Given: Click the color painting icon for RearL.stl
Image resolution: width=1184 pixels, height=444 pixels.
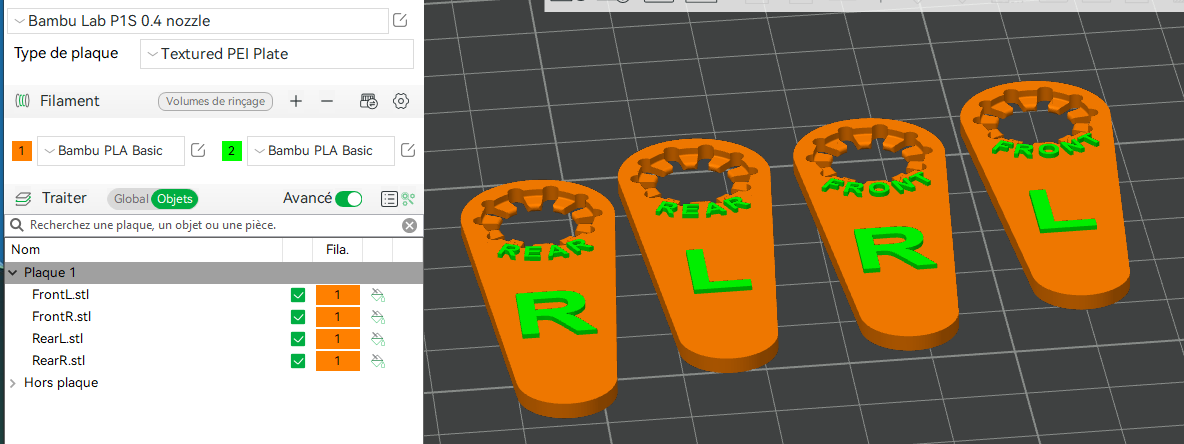Looking at the screenshot, I should [378, 339].
